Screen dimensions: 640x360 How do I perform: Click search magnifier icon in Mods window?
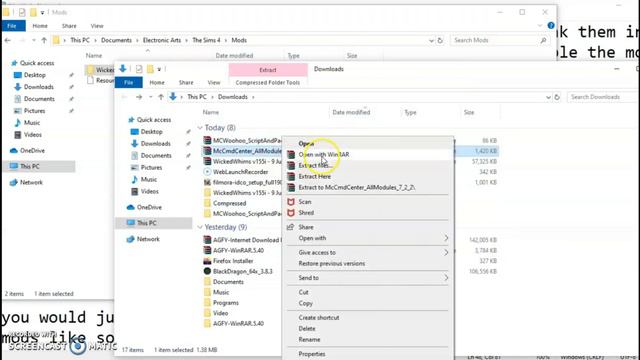[543, 40]
